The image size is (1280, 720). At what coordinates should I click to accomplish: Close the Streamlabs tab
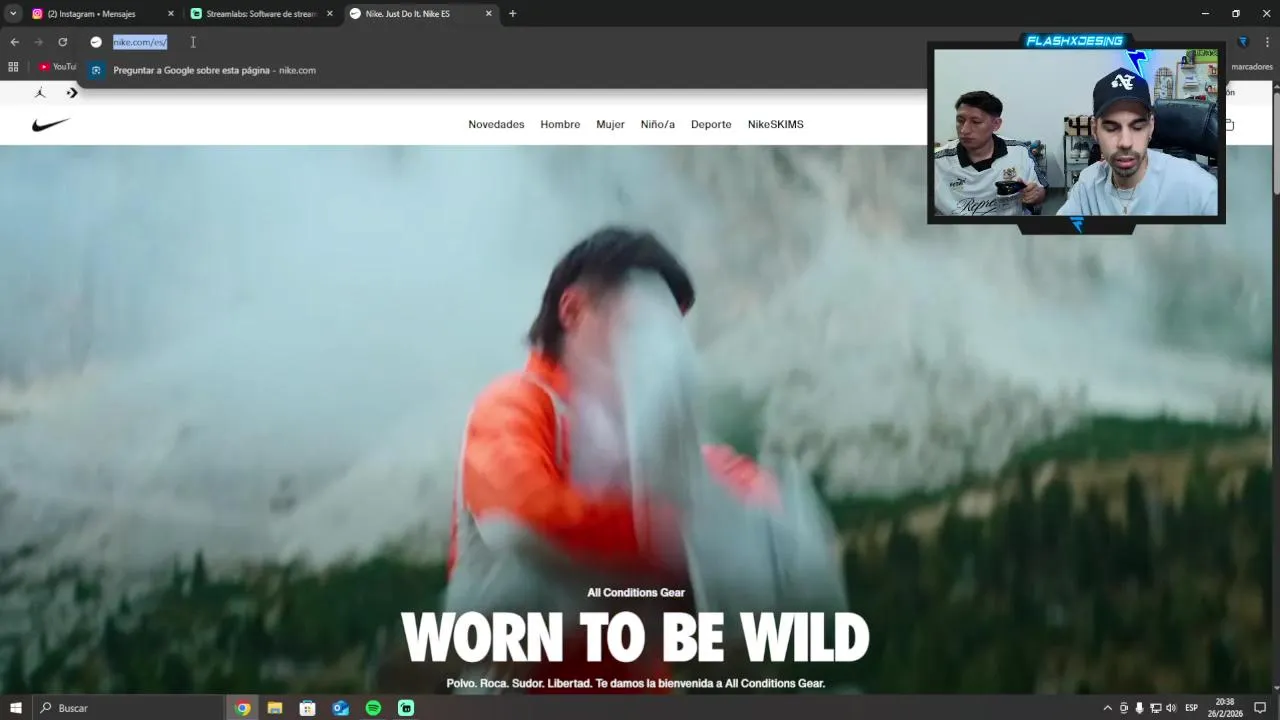coord(330,14)
